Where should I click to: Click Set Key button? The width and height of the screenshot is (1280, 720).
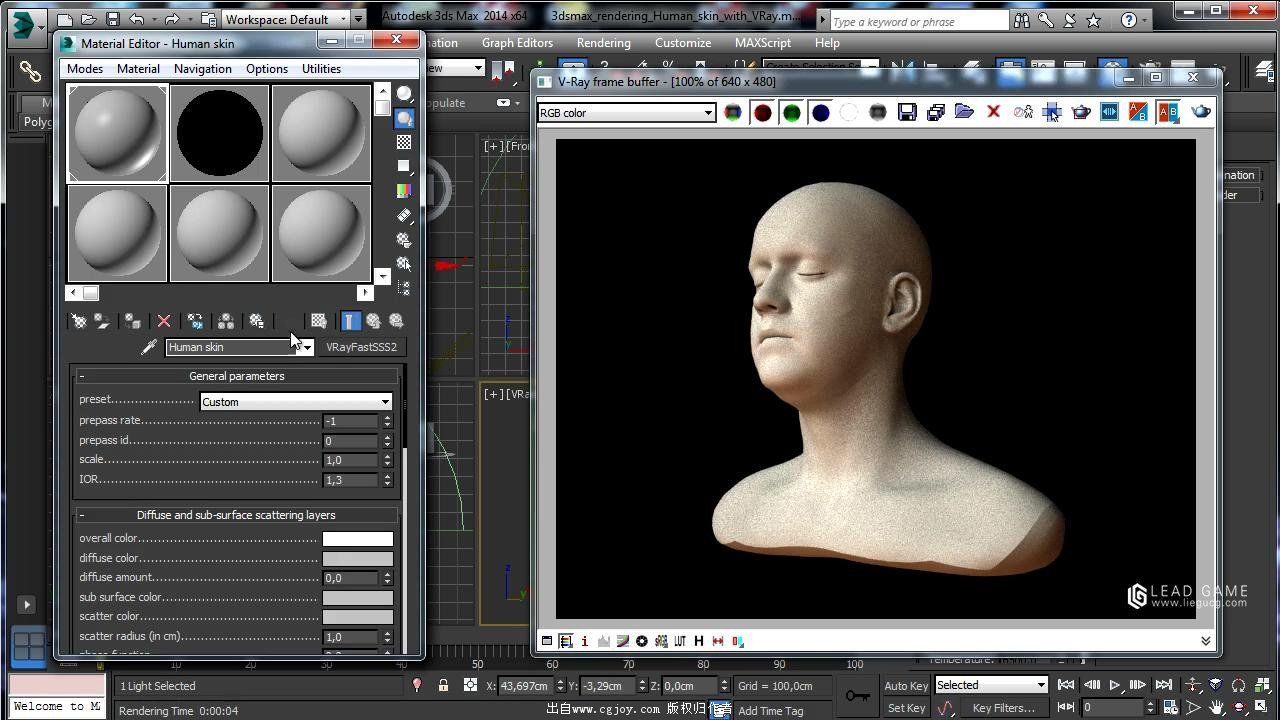(x=906, y=708)
